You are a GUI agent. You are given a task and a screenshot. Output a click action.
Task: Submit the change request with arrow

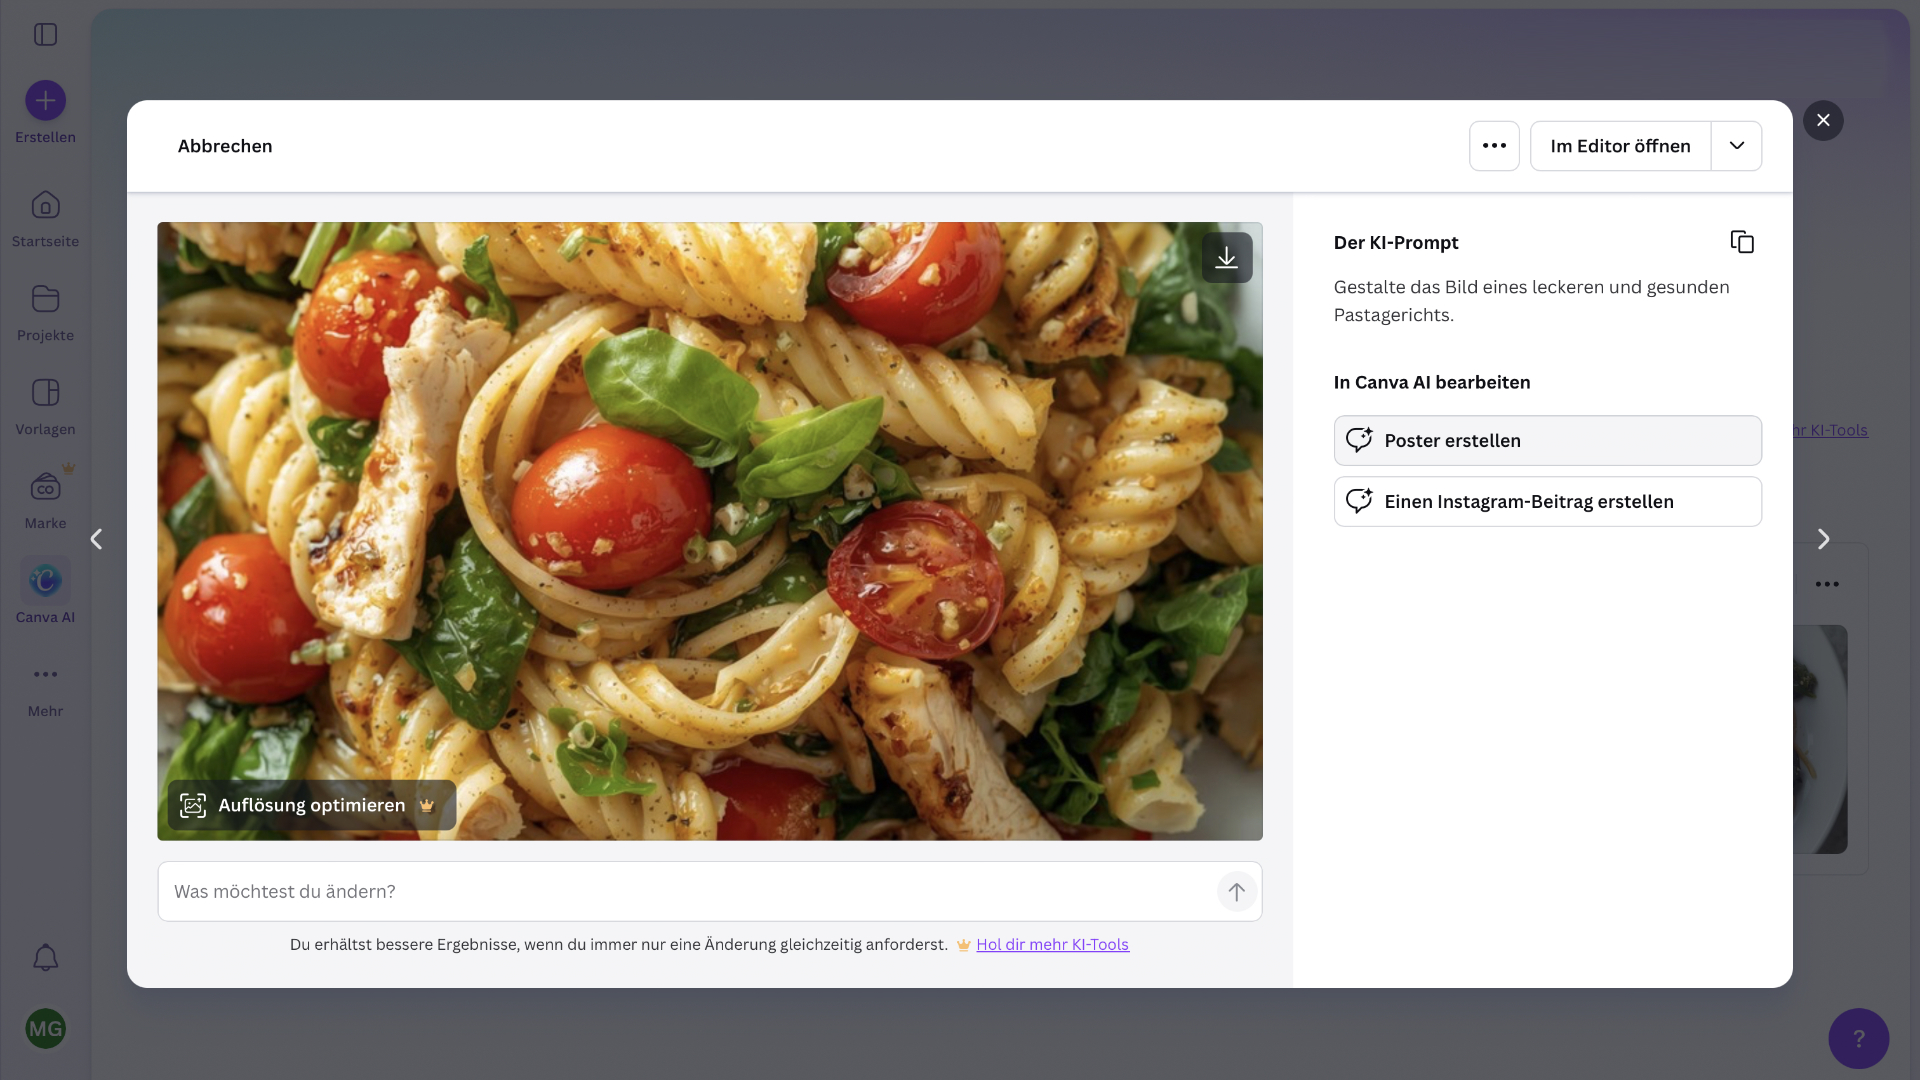coord(1236,891)
